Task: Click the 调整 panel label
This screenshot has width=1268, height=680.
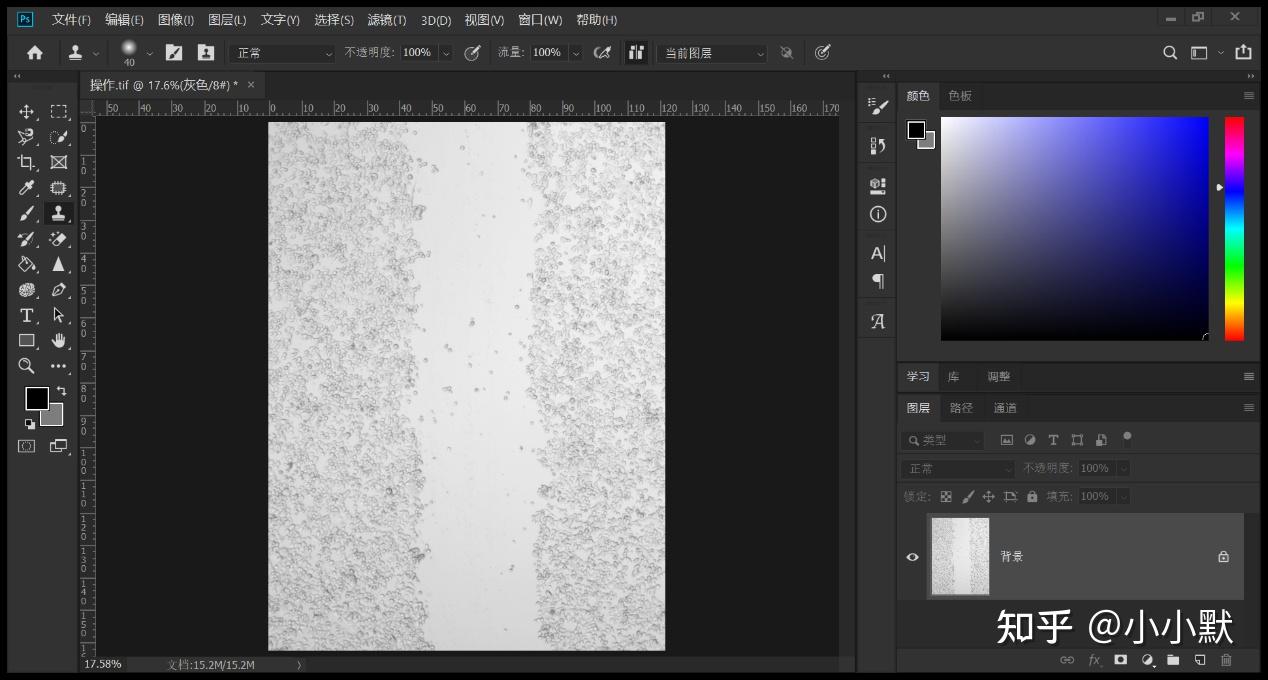Action: [x=998, y=377]
